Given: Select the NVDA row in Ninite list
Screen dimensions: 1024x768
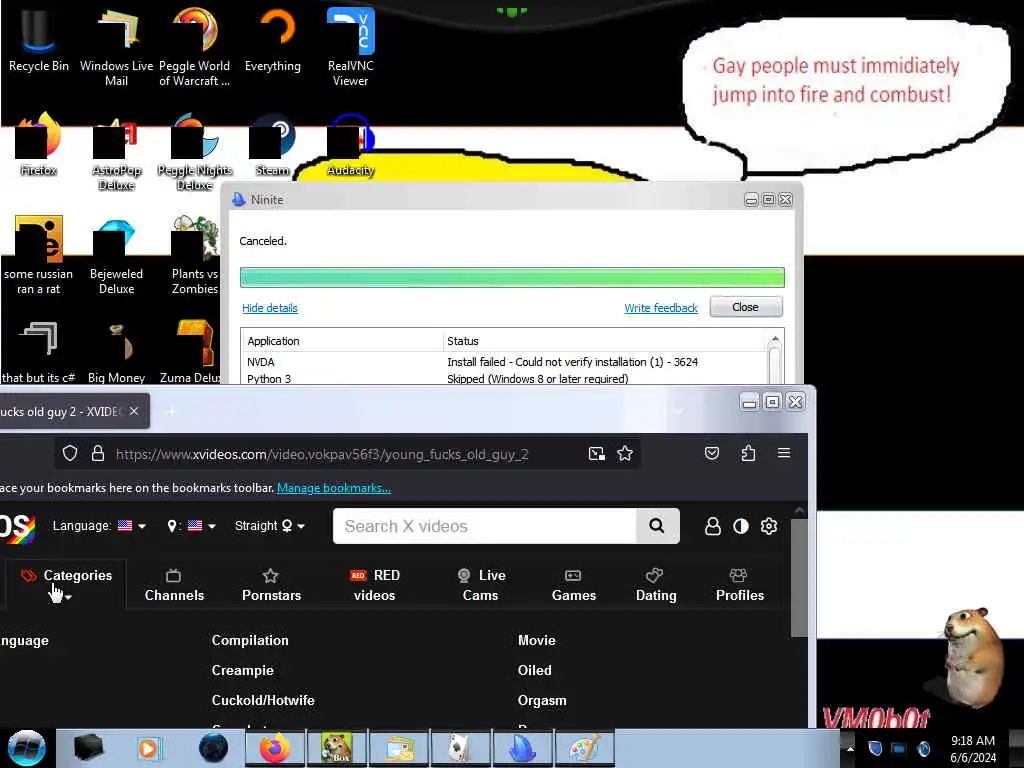Looking at the screenshot, I should 505,362.
